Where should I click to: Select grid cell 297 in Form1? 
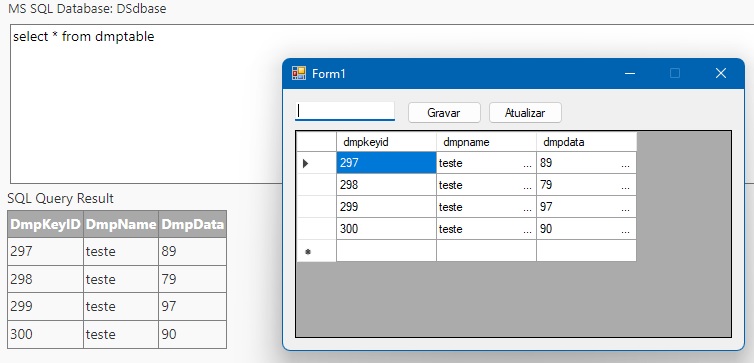coord(386,163)
